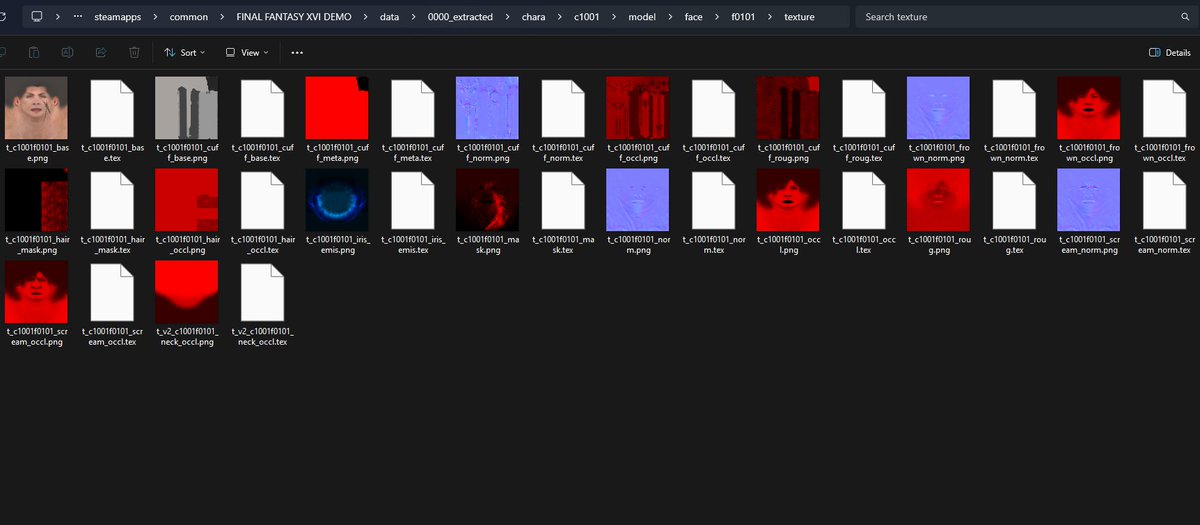
Task: Go to the FINAL FANTASY XVI DEMO breadcrumb folder
Action: point(293,17)
